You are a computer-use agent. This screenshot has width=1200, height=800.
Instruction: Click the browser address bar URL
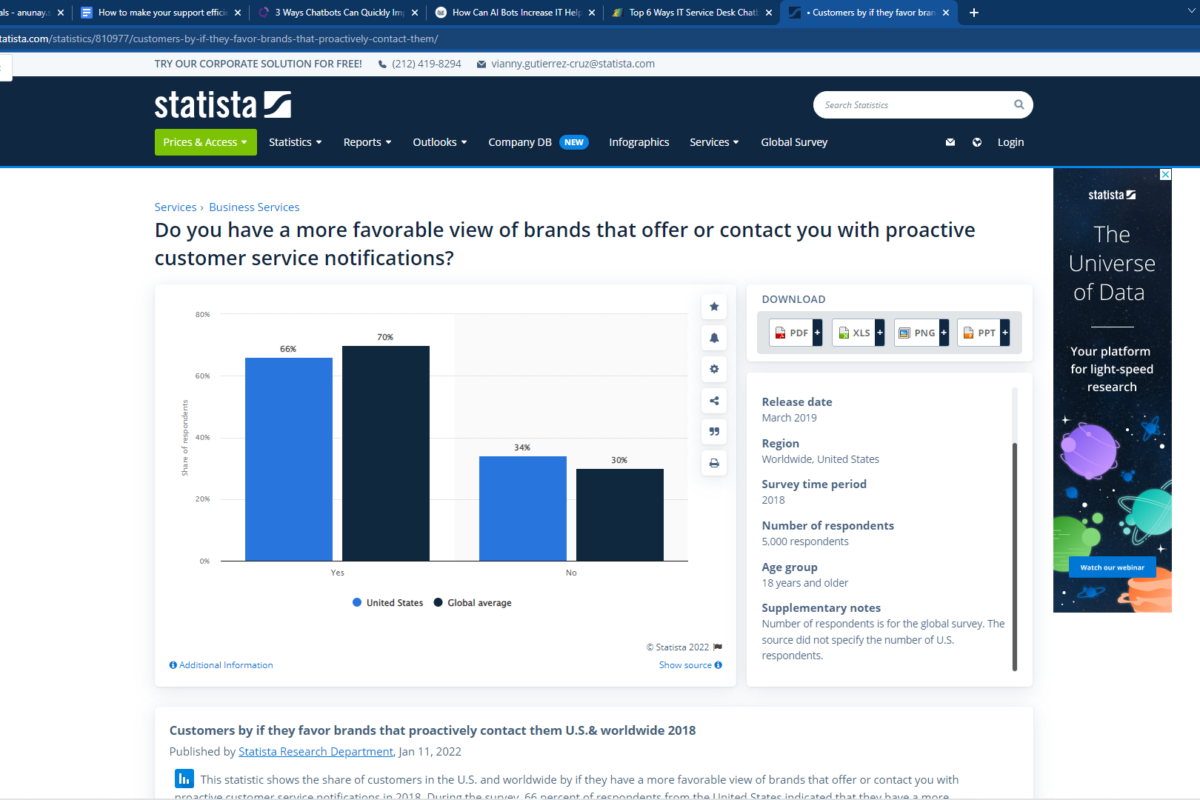pyautogui.click(x=219, y=39)
